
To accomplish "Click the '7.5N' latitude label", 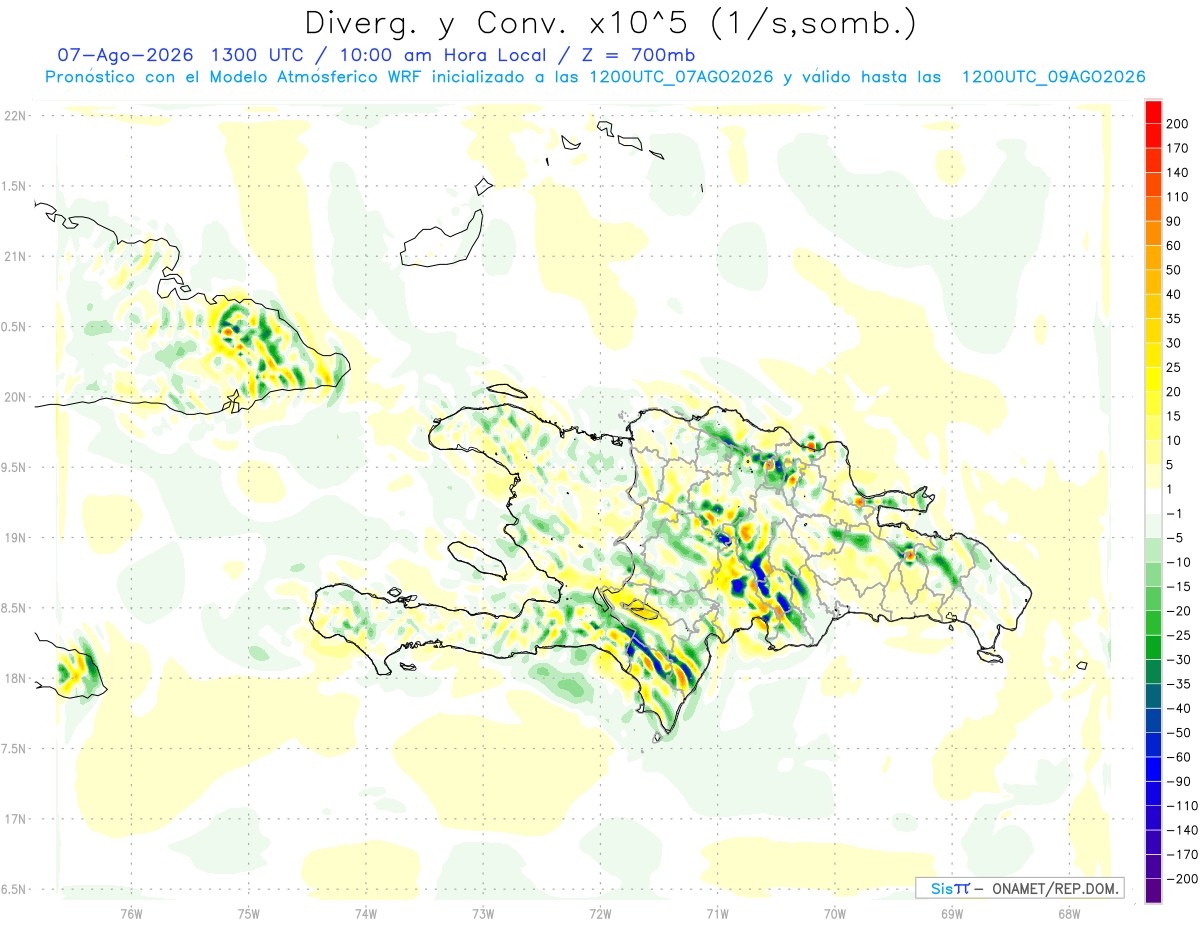I will [x=15, y=749].
